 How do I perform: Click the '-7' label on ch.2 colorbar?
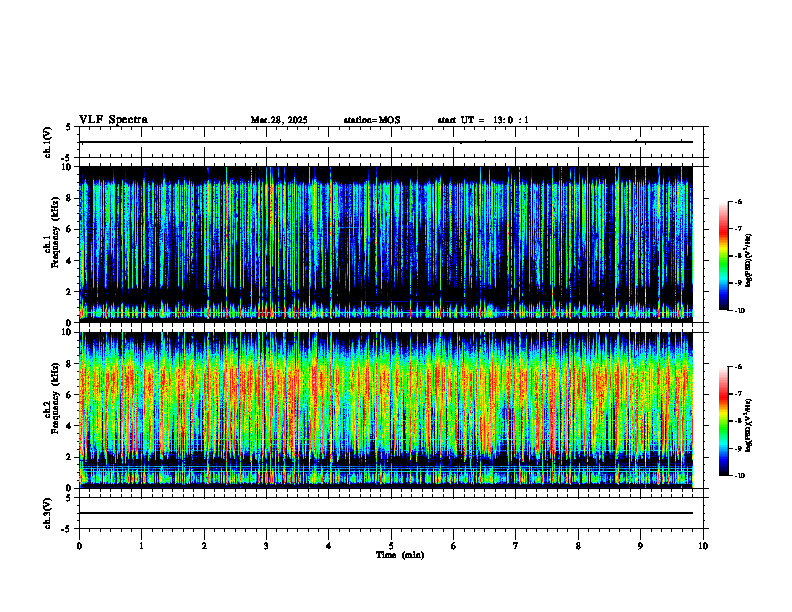737,394
